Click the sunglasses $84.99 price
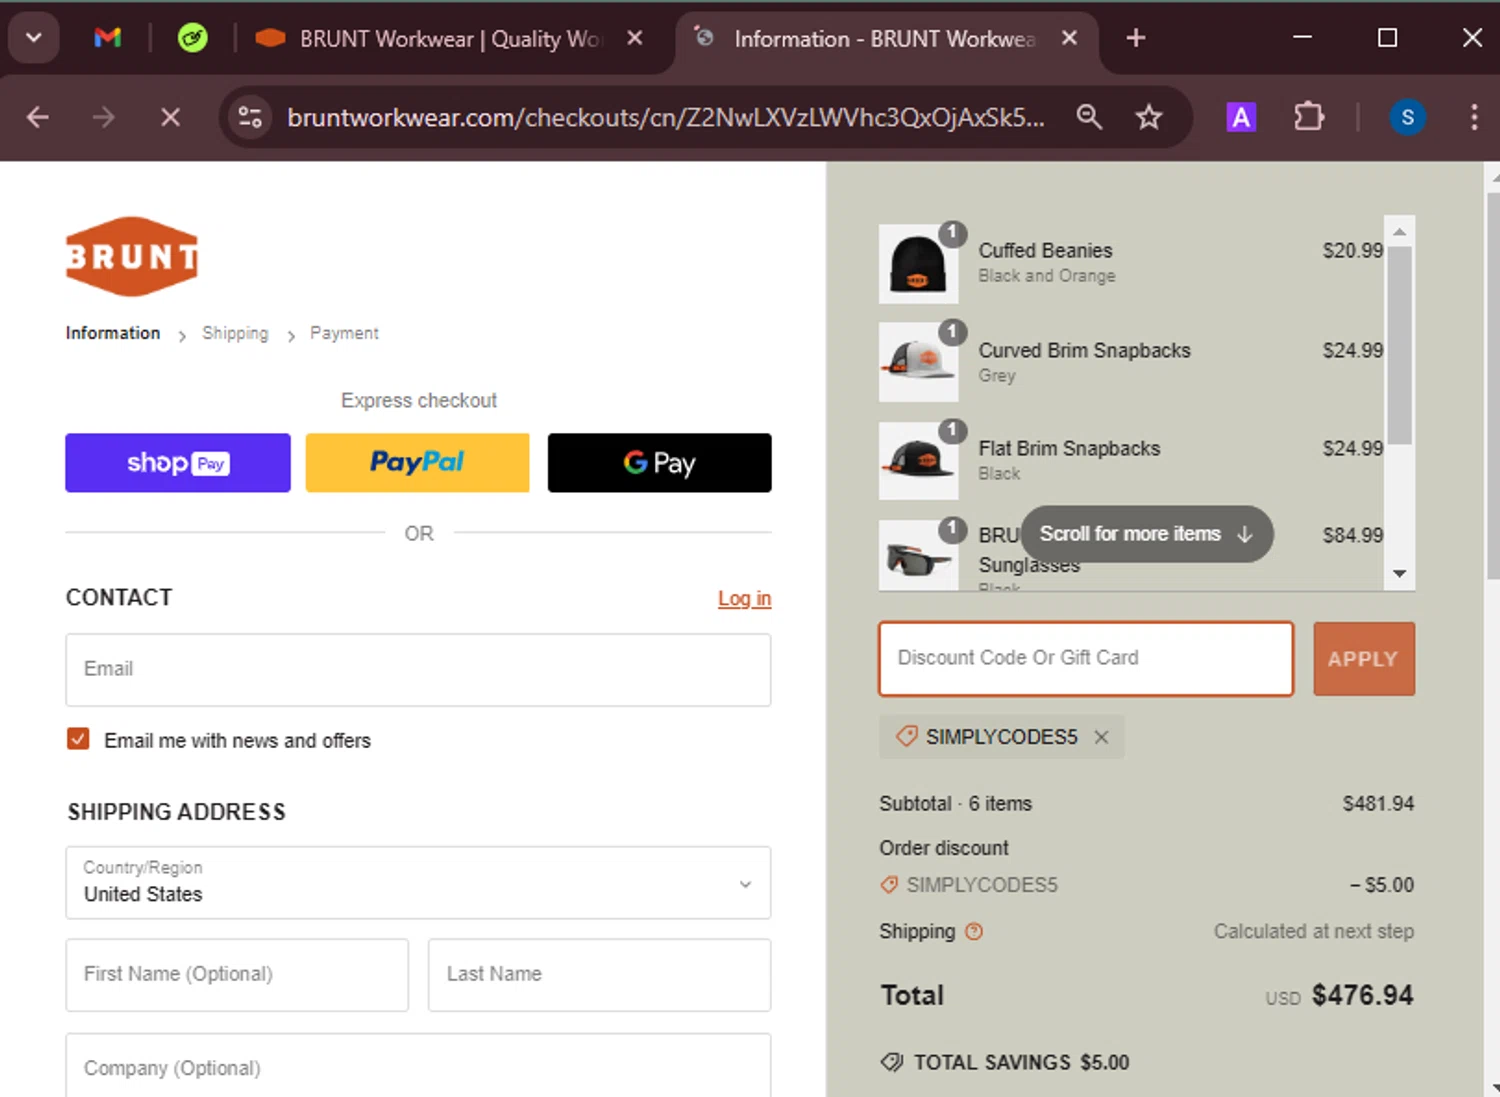The image size is (1500, 1097). tap(1352, 535)
